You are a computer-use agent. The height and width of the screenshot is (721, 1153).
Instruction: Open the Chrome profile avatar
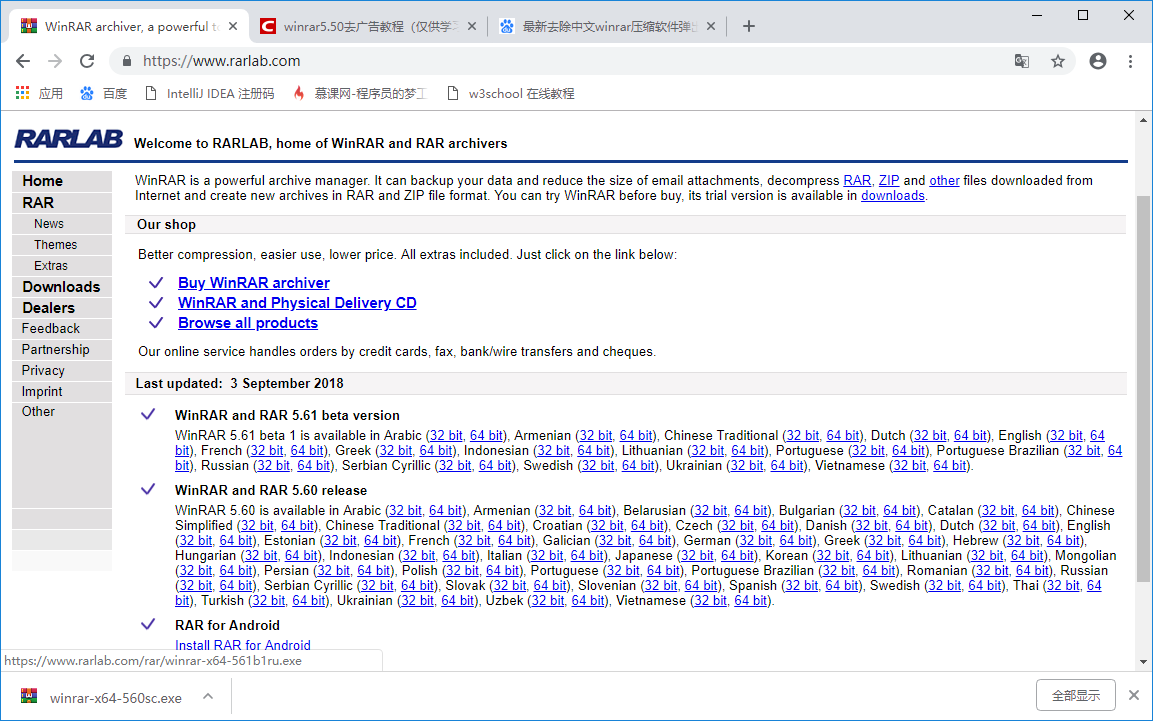click(x=1098, y=61)
